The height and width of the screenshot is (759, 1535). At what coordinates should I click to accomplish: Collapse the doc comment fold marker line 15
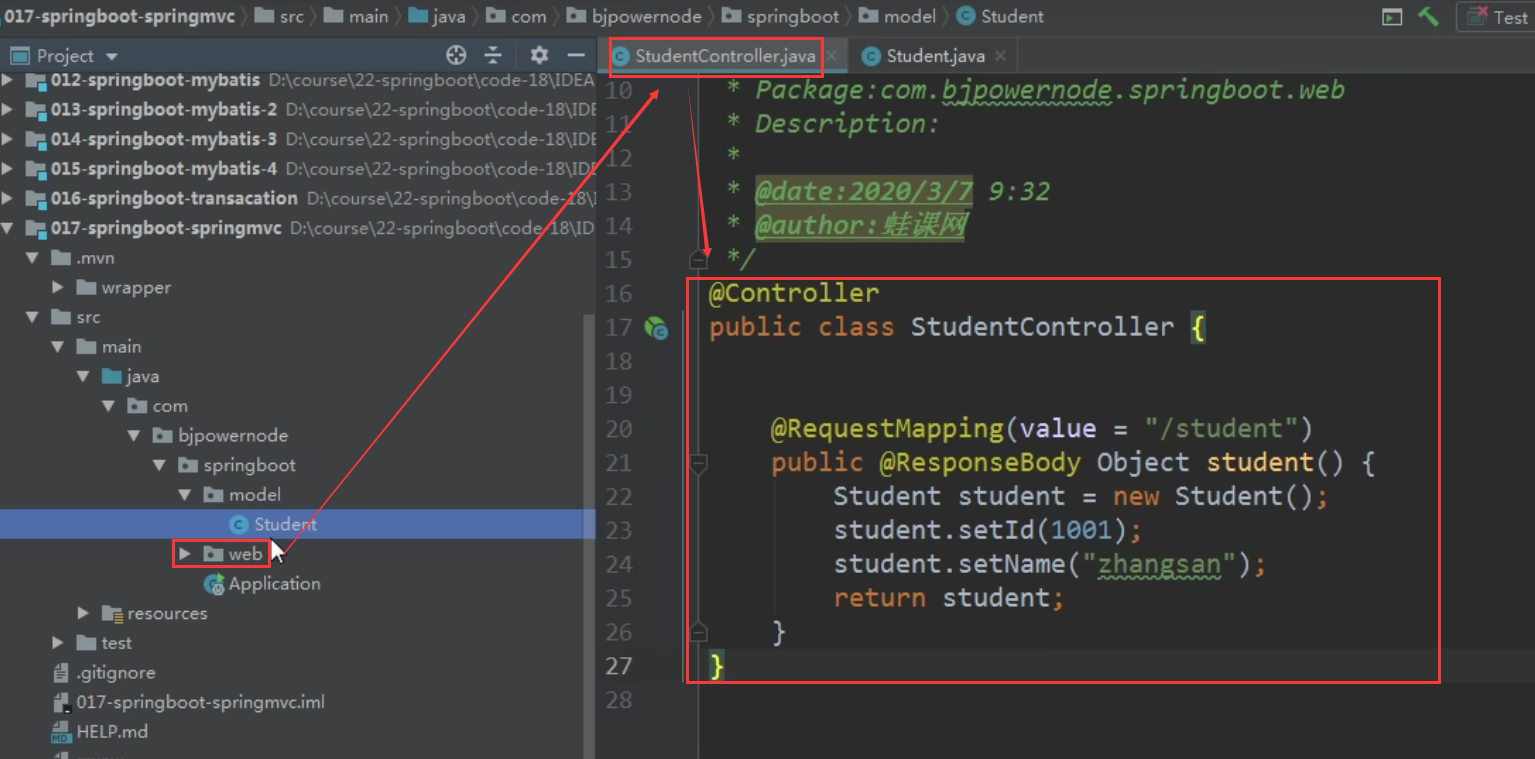pyautogui.click(x=698, y=260)
